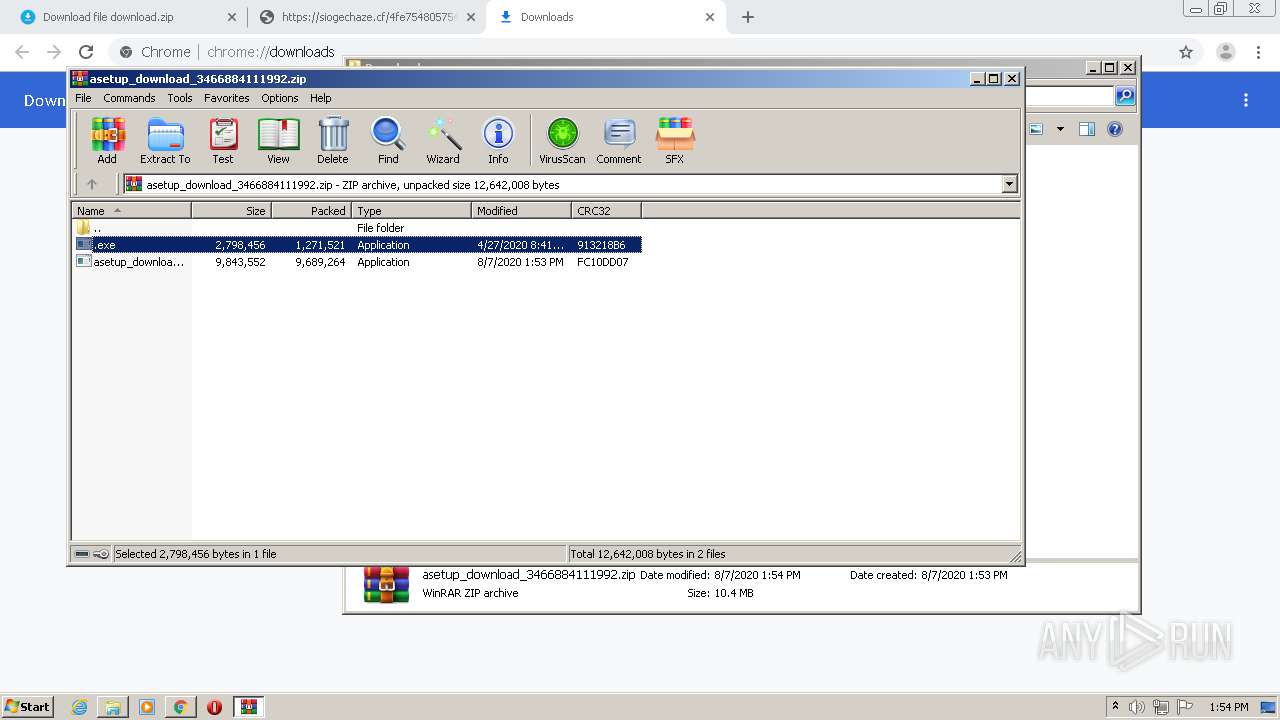This screenshot has width=1280, height=720.
Task: Launch Chrome from the taskbar
Action: 180,707
